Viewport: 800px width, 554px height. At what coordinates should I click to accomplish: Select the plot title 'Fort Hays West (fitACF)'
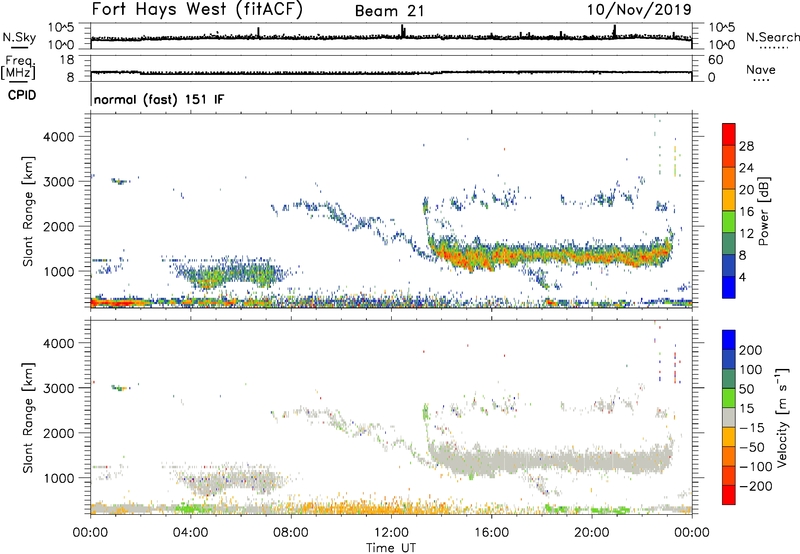click(x=197, y=10)
